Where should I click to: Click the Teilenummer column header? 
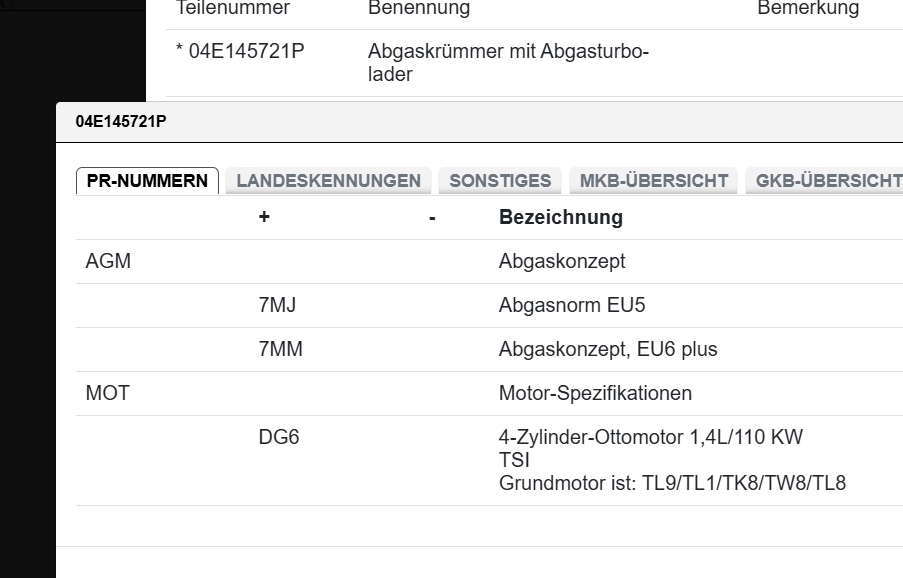click(232, 9)
